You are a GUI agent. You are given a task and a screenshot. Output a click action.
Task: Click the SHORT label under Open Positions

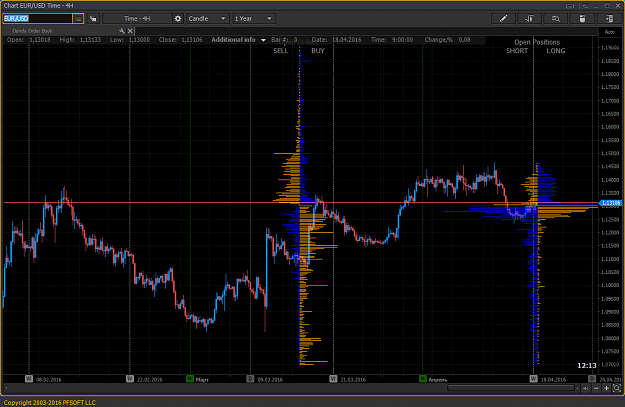point(517,51)
